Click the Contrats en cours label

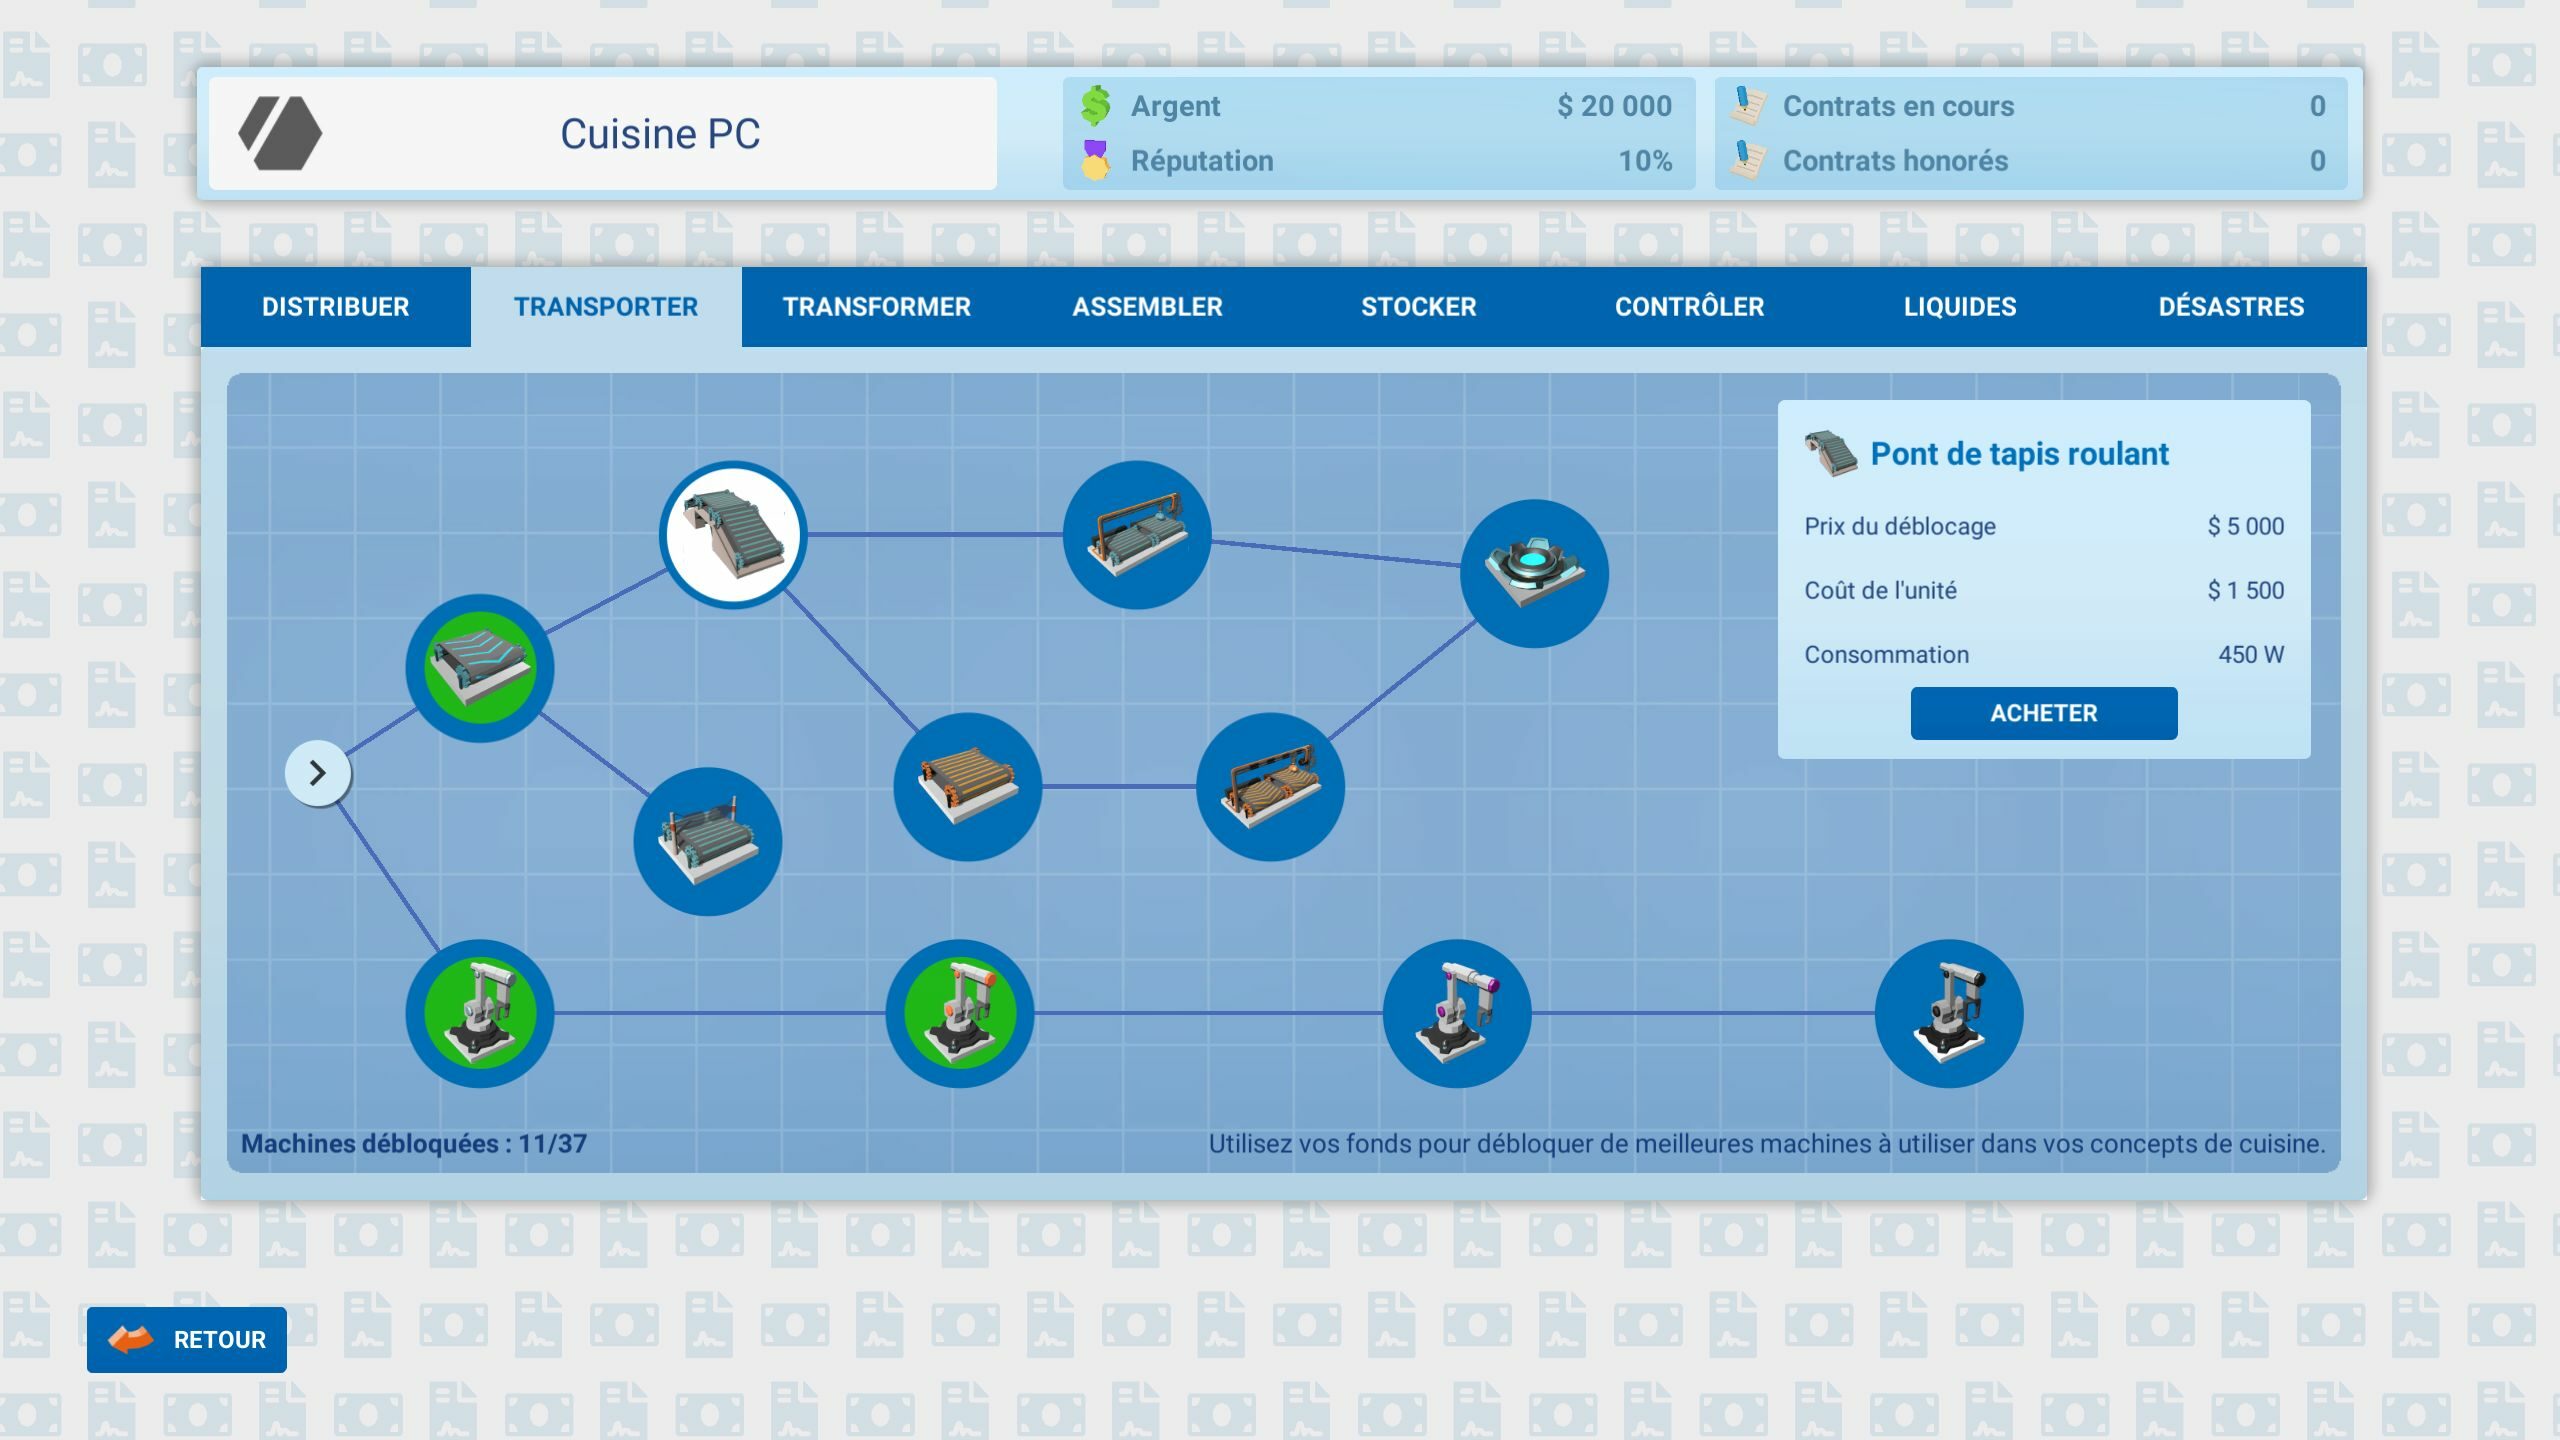pos(1898,106)
